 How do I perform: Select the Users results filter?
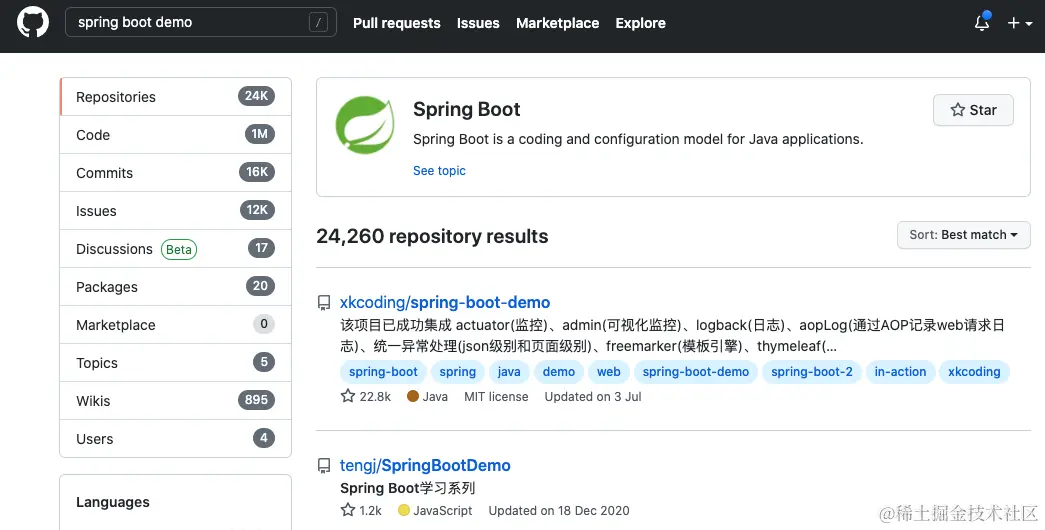click(175, 439)
